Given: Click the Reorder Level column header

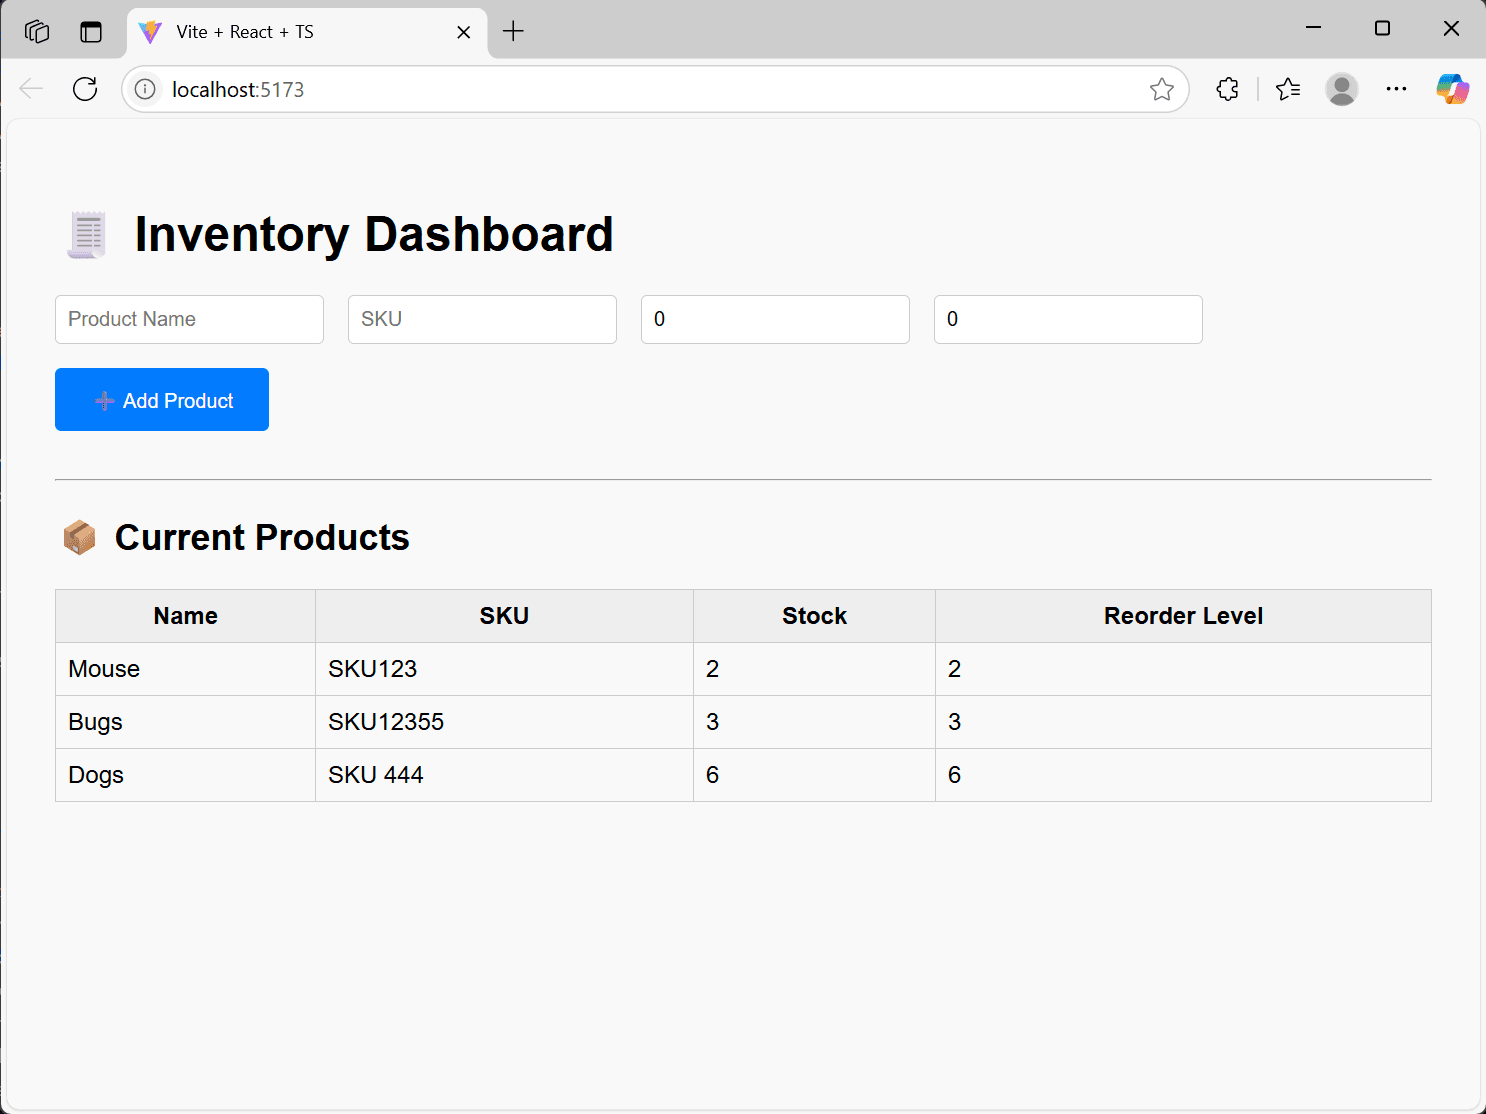Looking at the screenshot, I should click(x=1183, y=616).
